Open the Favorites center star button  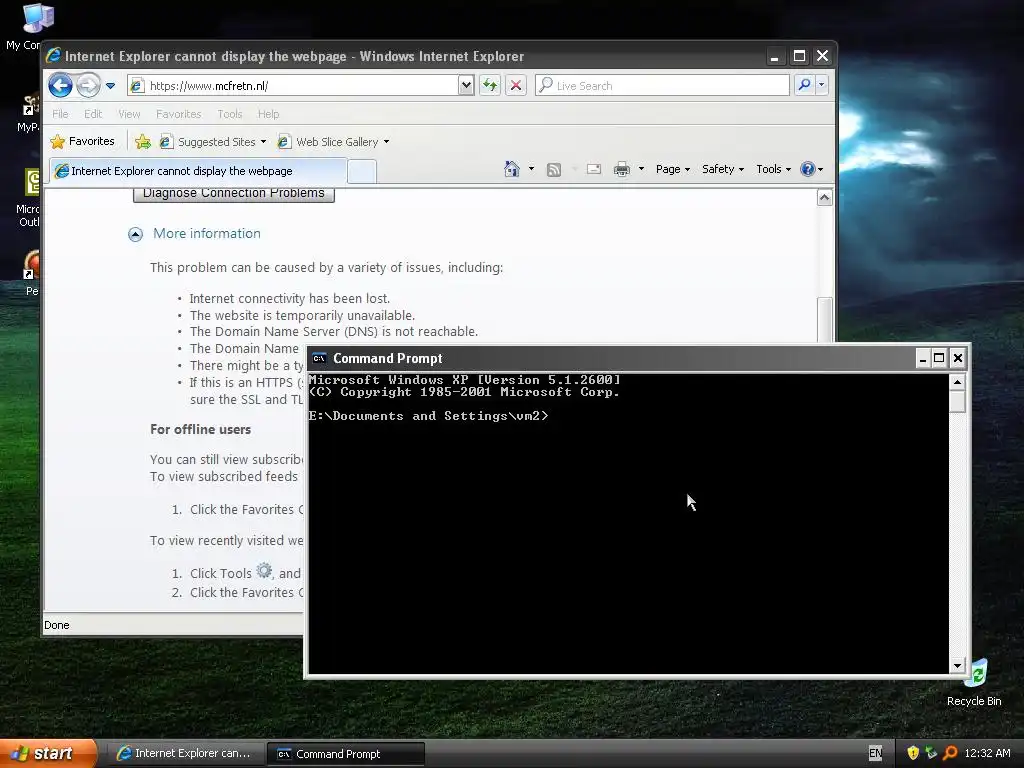coord(83,141)
